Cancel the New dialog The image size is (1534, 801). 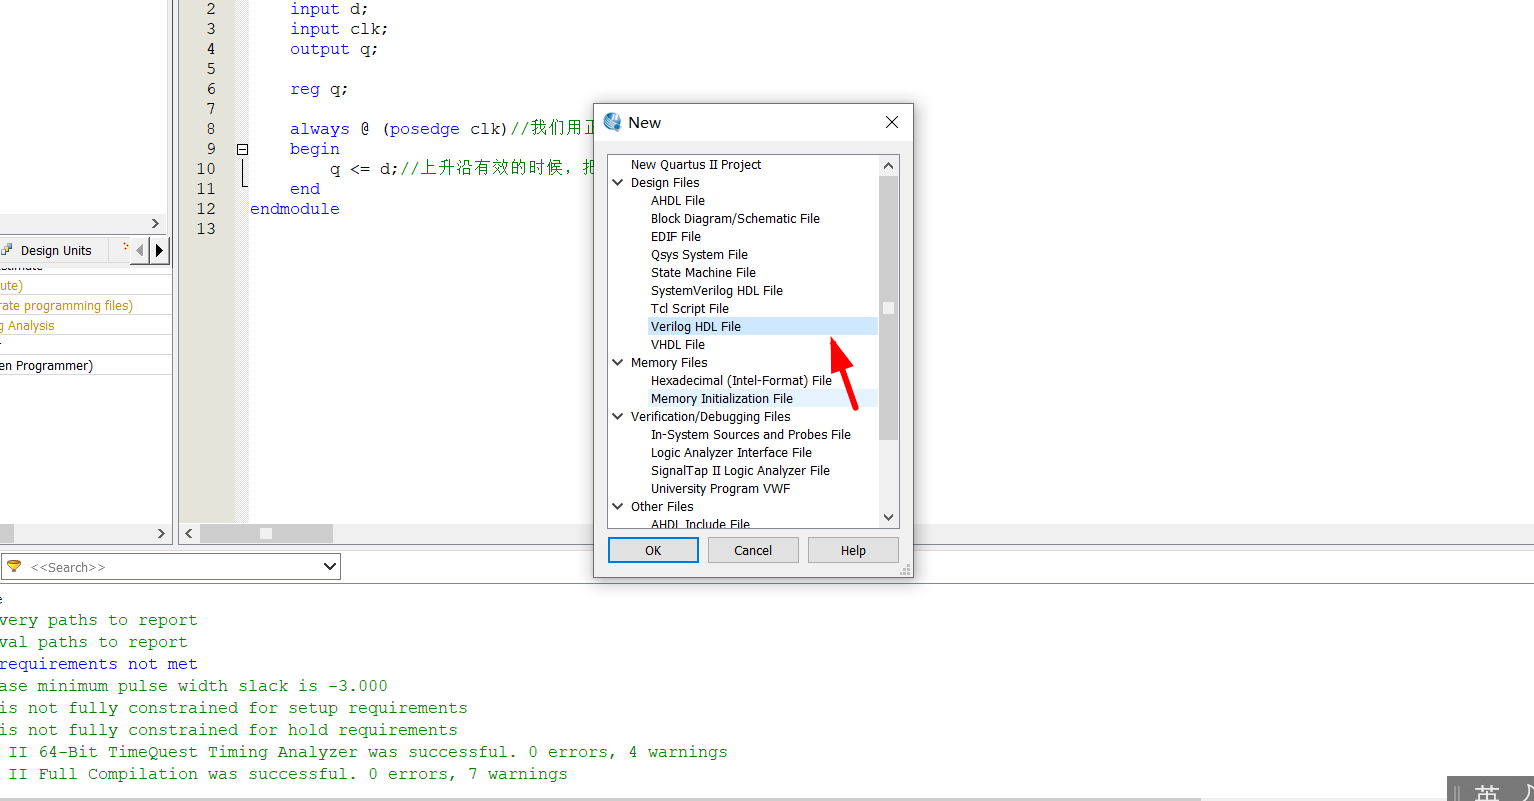coord(753,550)
